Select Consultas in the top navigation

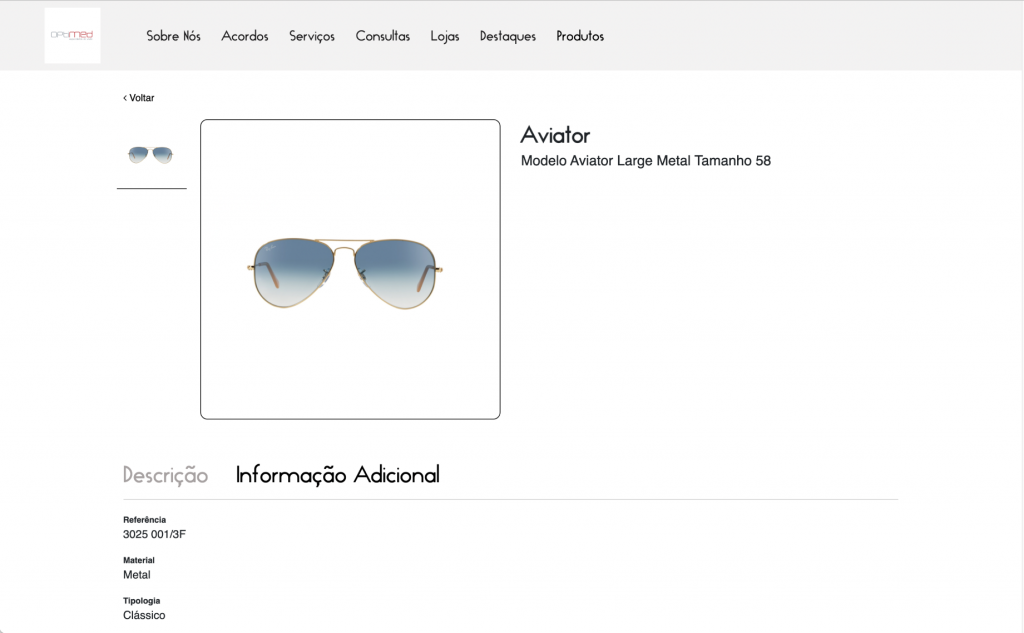tap(382, 36)
